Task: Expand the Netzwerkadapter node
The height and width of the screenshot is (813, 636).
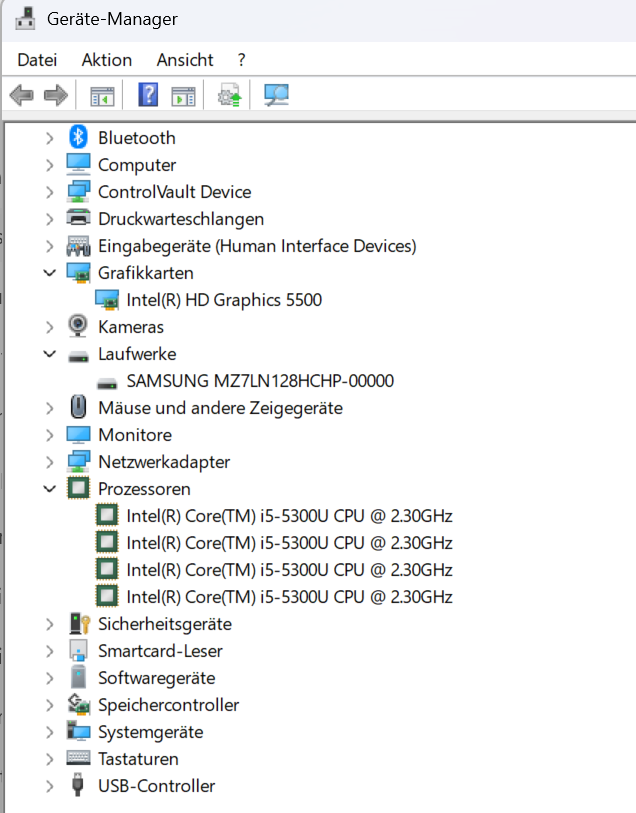Action: coord(49,462)
